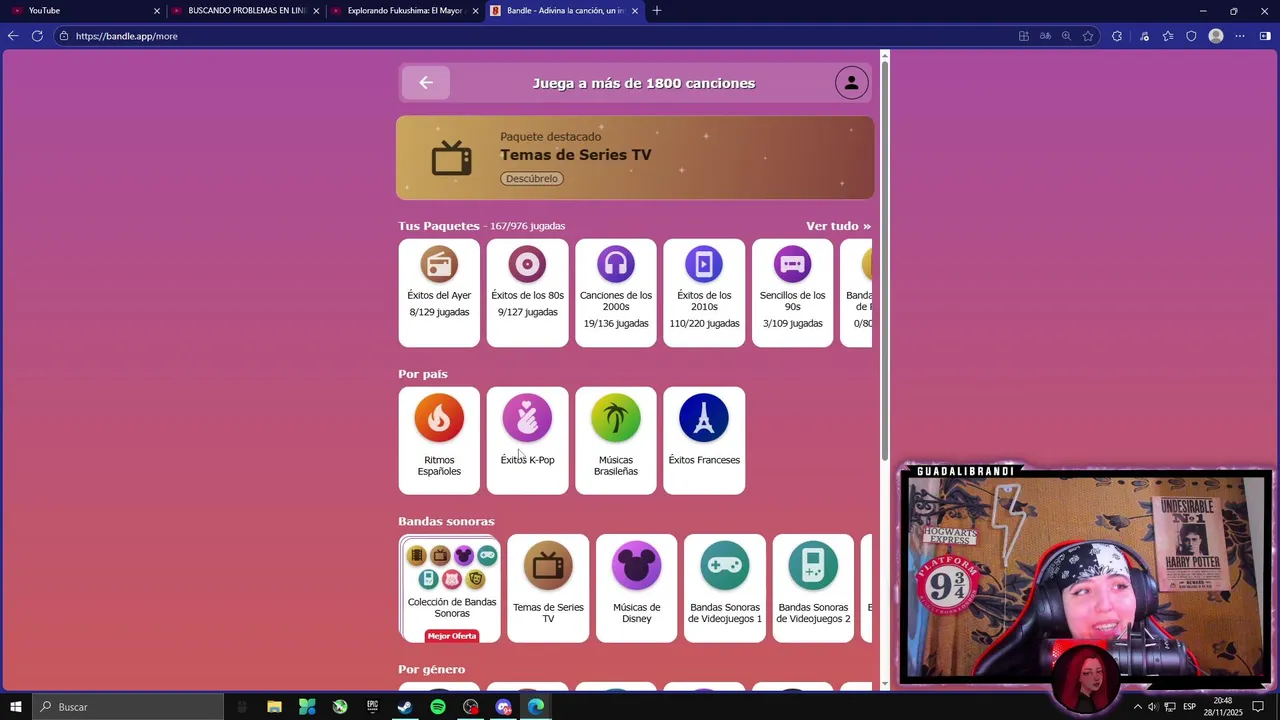Screen dimensions: 1280x720
Task: Open the Músicas de Disney pack
Action: [636, 588]
